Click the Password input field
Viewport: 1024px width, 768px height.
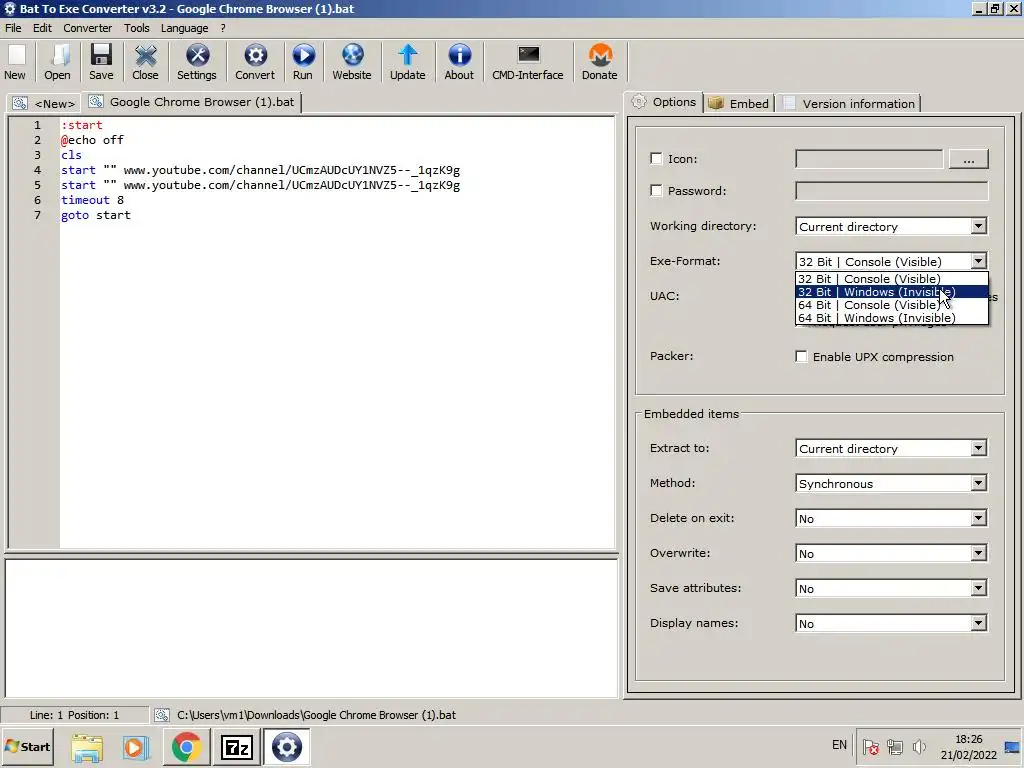pyautogui.click(x=891, y=191)
